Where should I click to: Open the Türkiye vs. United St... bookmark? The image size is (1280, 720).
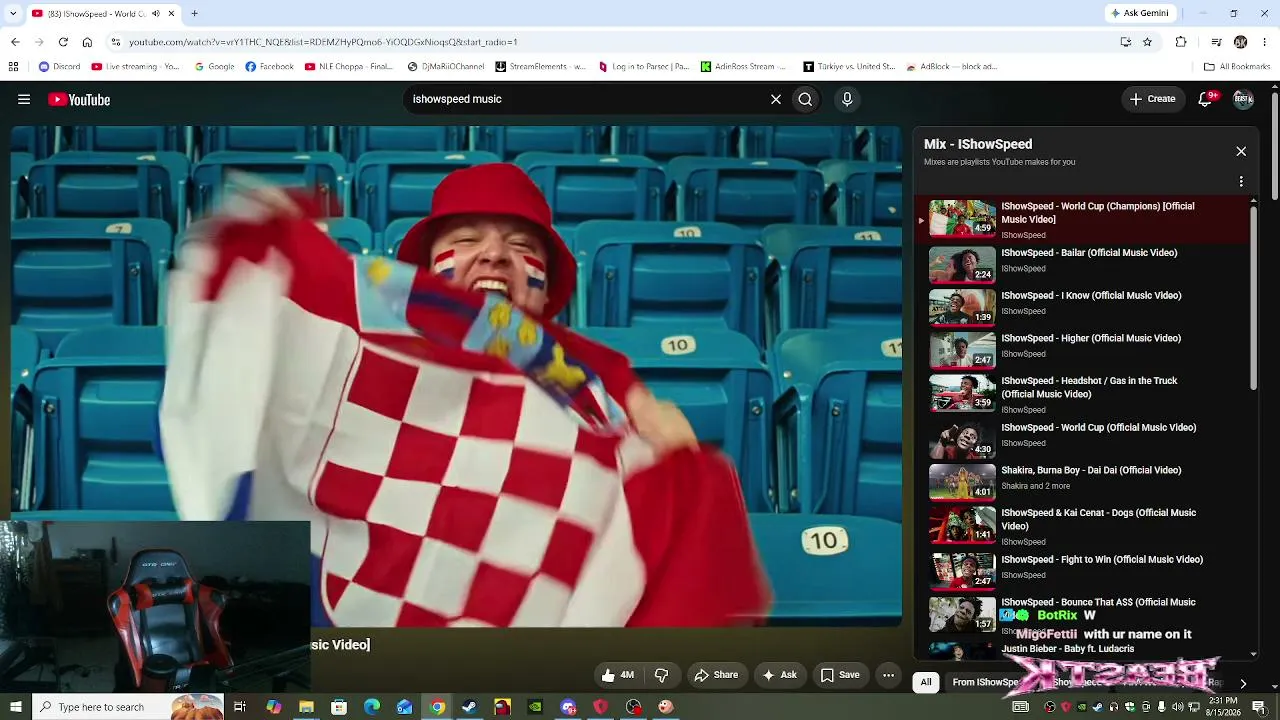click(x=850, y=67)
